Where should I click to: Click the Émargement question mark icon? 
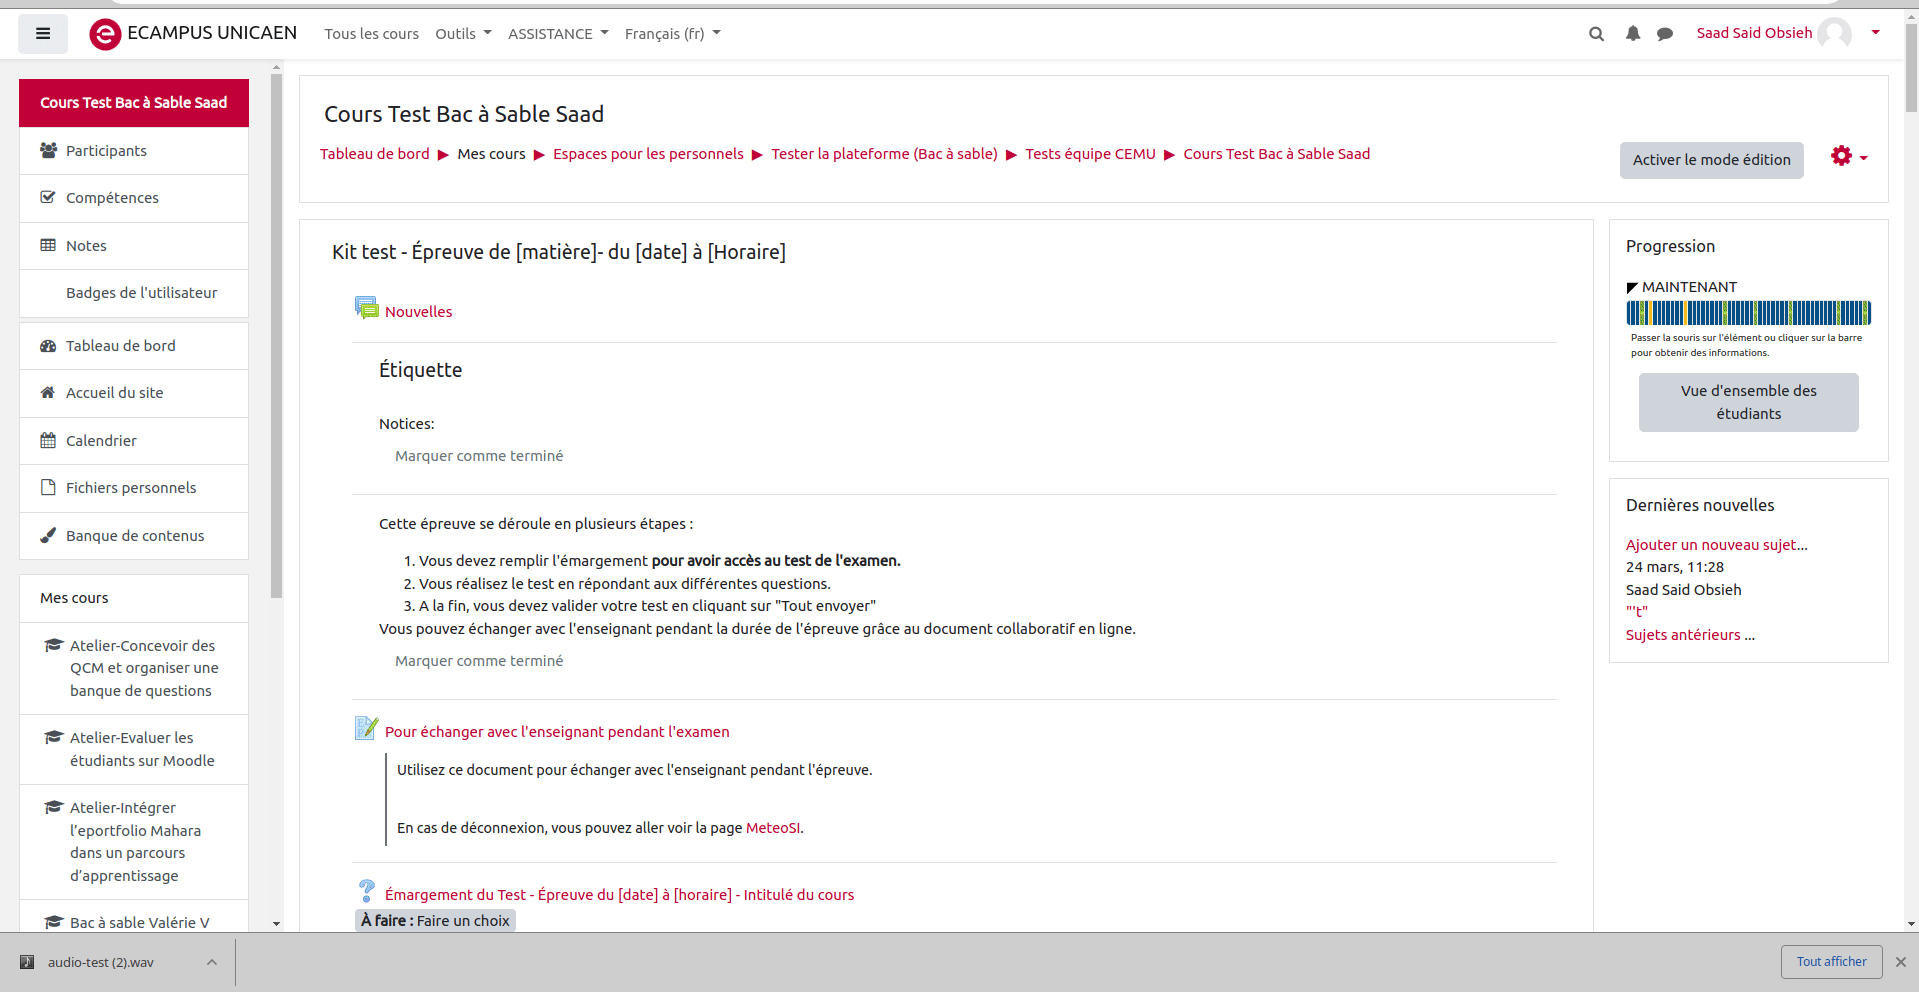click(366, 891)
